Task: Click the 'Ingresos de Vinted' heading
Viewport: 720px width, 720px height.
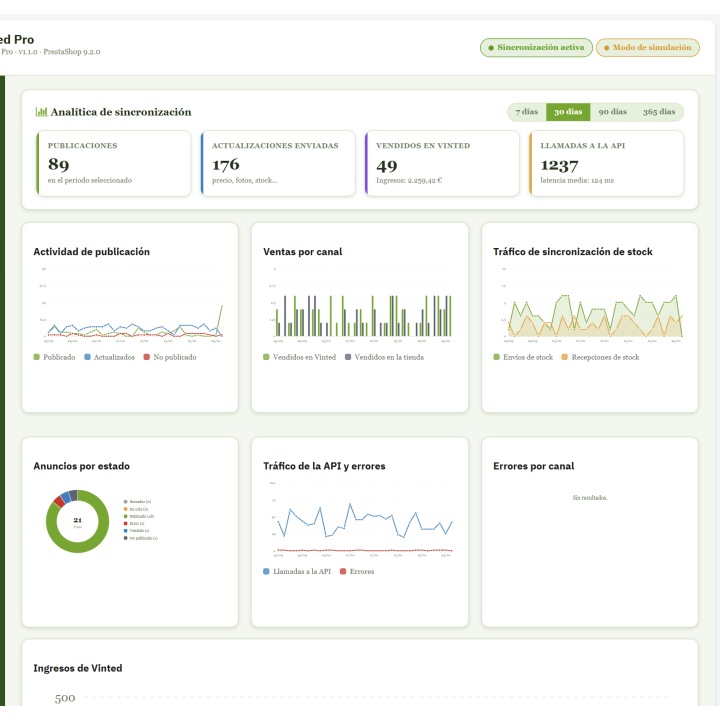Action: [x=78, y=668]
